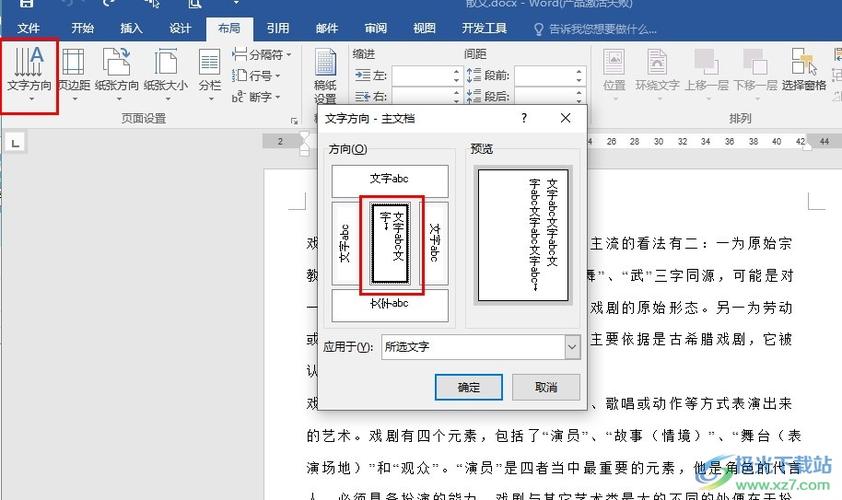This screenshot has height=500, width=842.
Task: Click the Save icon in title bar
Action: coord(27,4)
